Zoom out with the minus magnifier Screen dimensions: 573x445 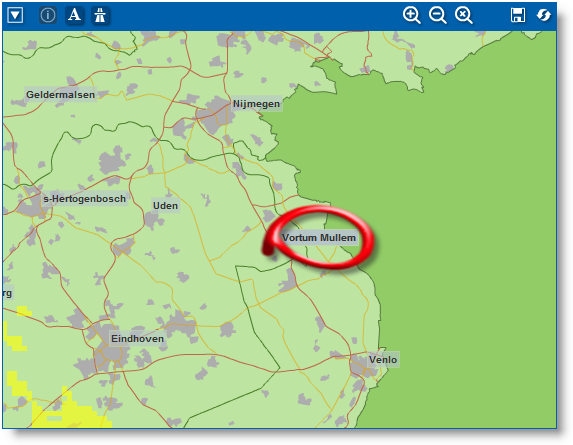pyautogui.click(x=437, y=16)
